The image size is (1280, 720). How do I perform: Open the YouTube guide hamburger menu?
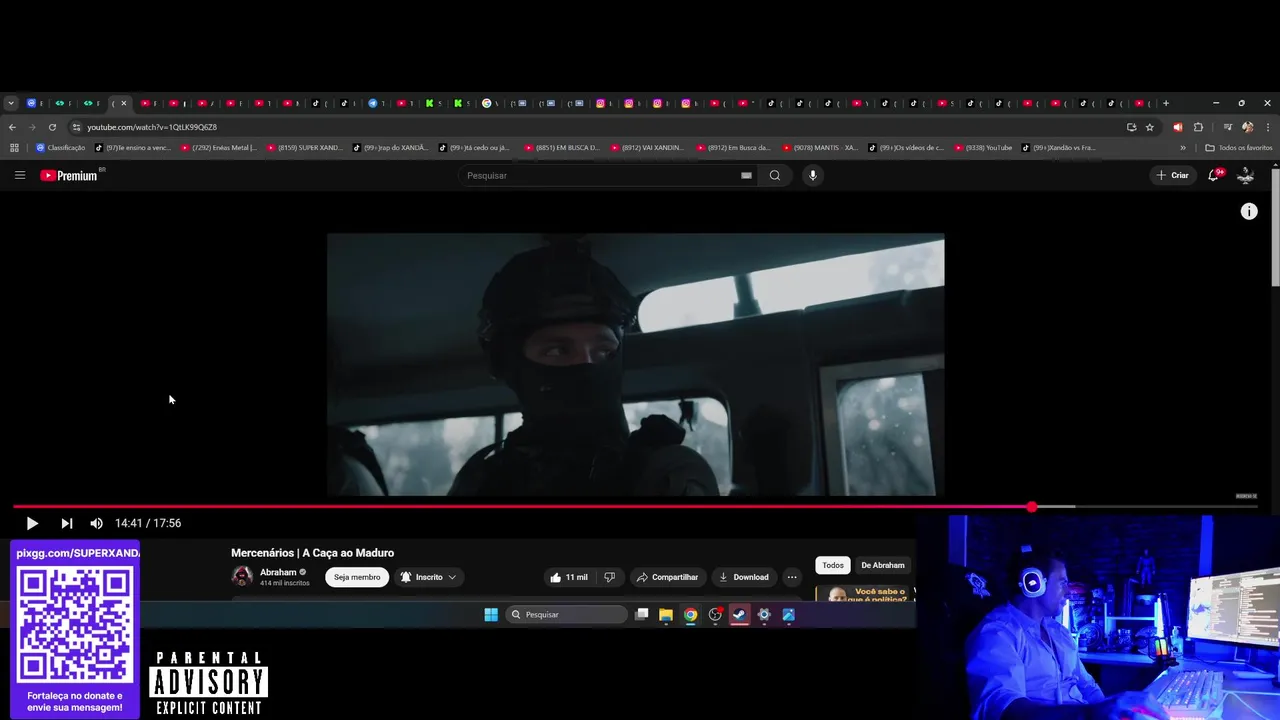pos(20,175)
